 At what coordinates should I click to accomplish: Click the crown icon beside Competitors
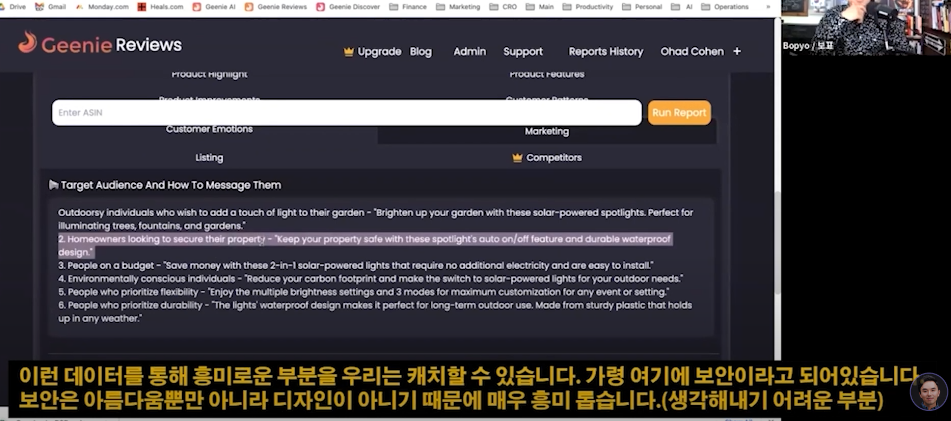coord(517,158)
